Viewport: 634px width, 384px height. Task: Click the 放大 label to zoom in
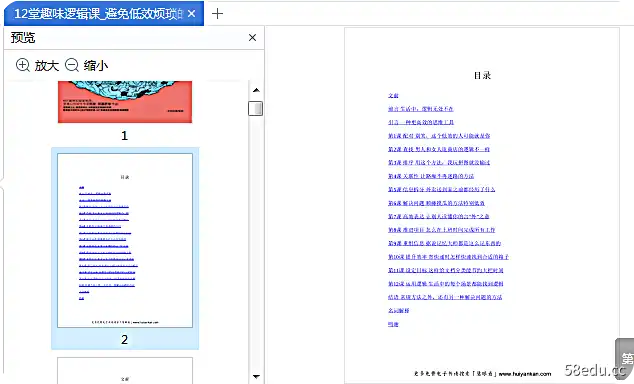point(46,65)
